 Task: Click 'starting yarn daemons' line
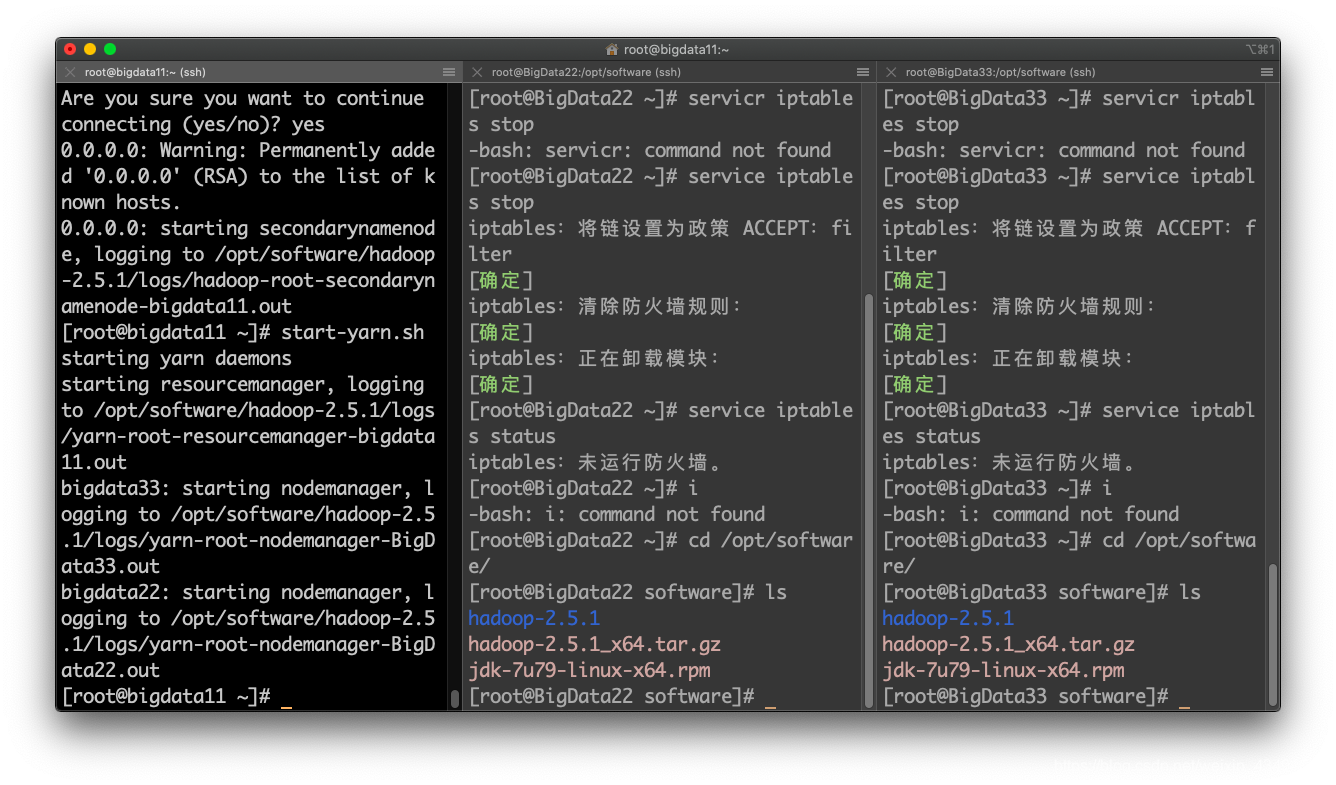click(x=177, y=358)
